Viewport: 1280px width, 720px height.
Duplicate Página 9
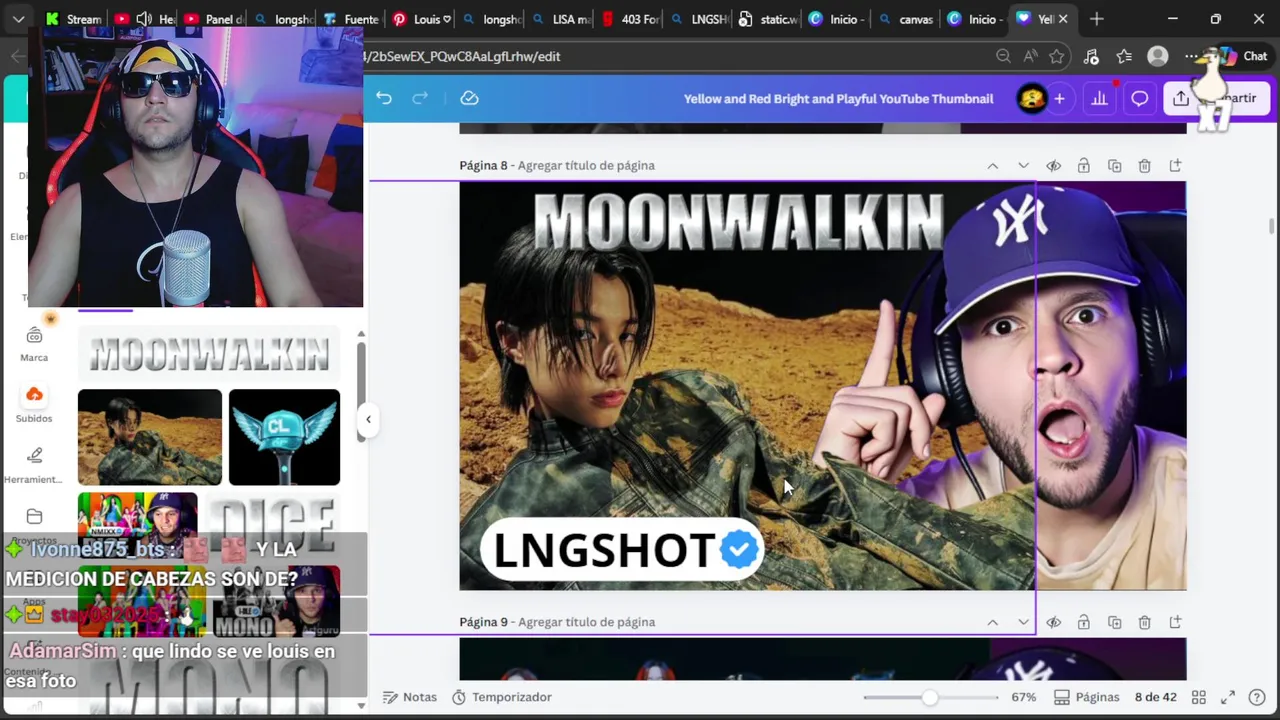click(1114, 622)
